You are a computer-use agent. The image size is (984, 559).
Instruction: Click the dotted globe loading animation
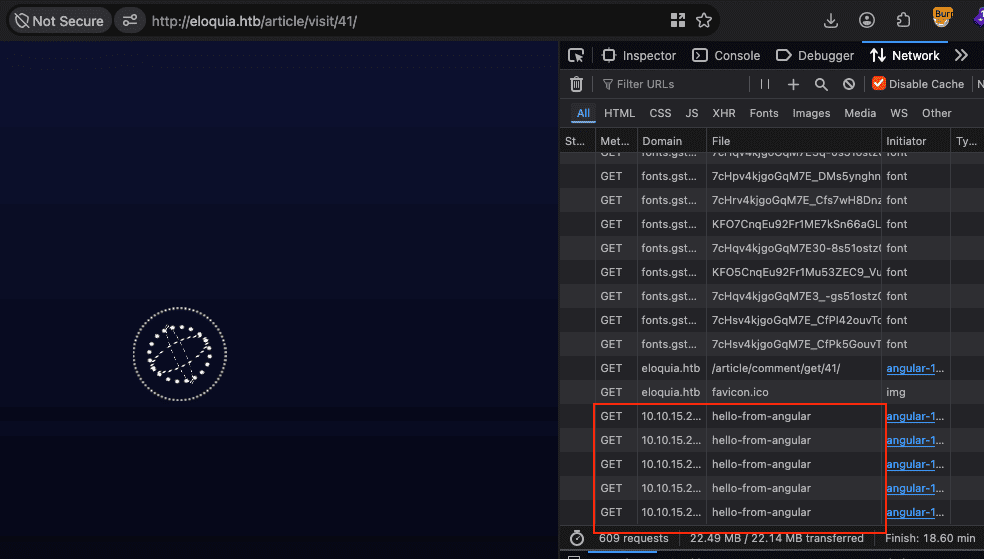tap(179, 354)
